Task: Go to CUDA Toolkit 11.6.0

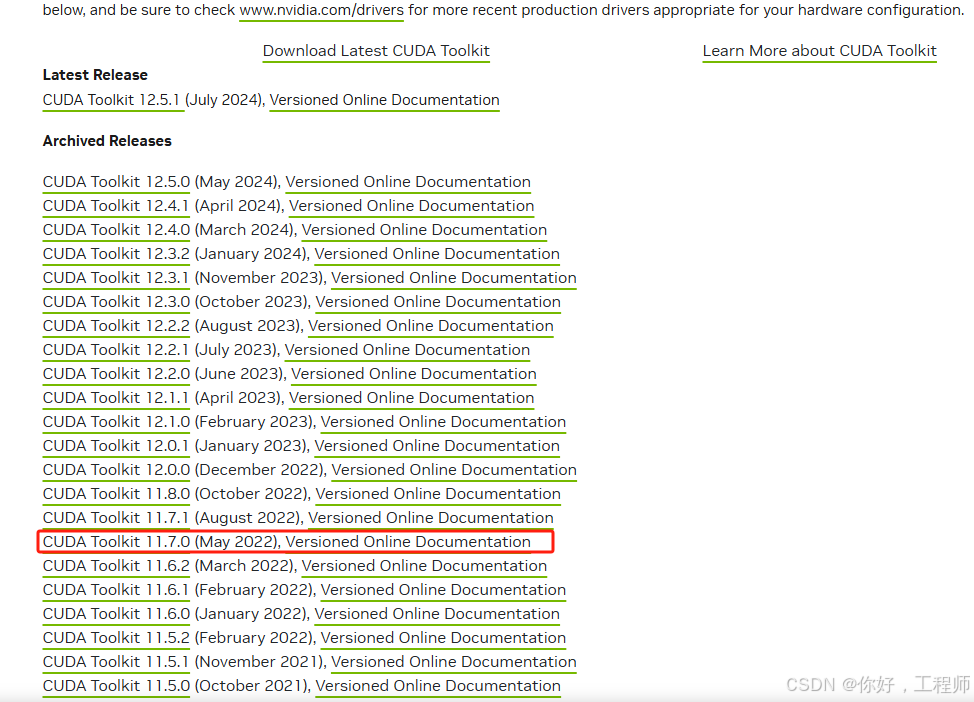Action: click(x=116, y=614)
